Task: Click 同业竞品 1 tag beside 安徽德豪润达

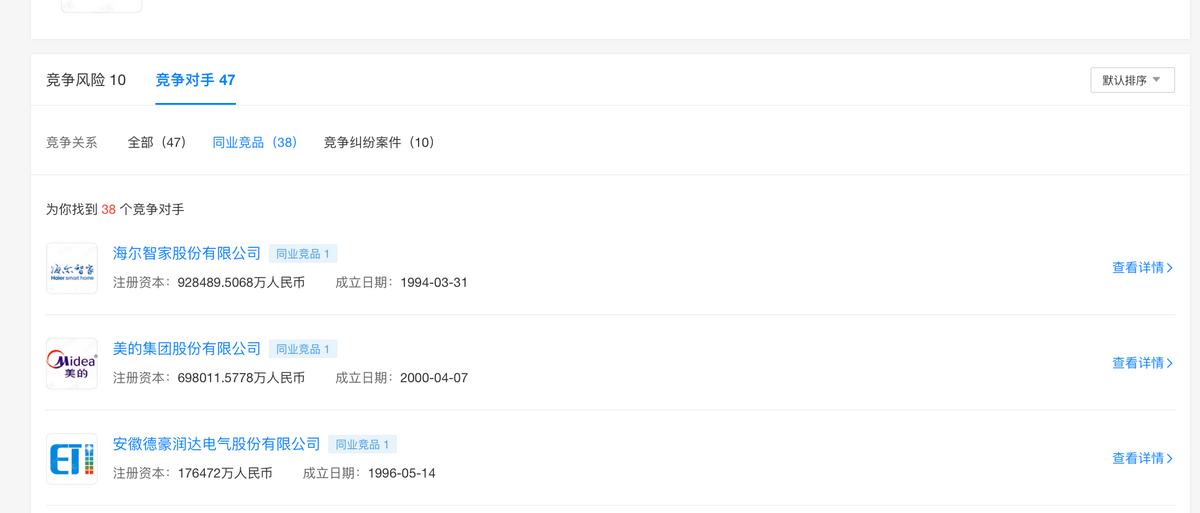Action: pos(363,444)
